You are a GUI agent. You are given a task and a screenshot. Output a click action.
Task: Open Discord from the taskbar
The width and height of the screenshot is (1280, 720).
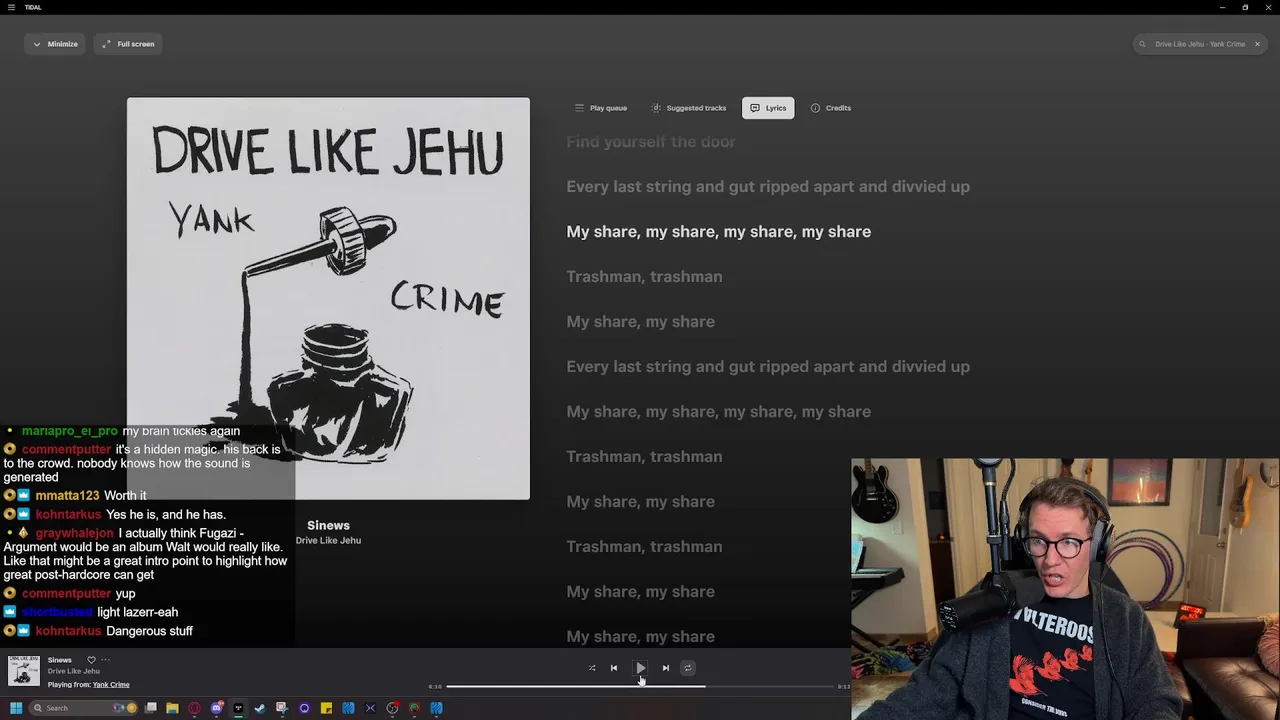point(217,708)
